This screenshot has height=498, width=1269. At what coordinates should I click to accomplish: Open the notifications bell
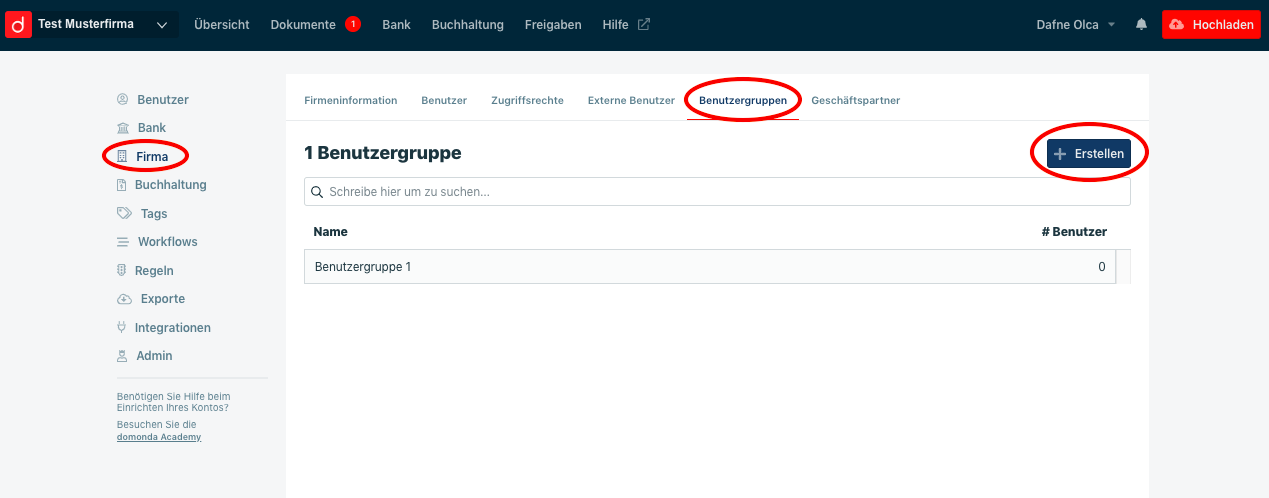1141,25
